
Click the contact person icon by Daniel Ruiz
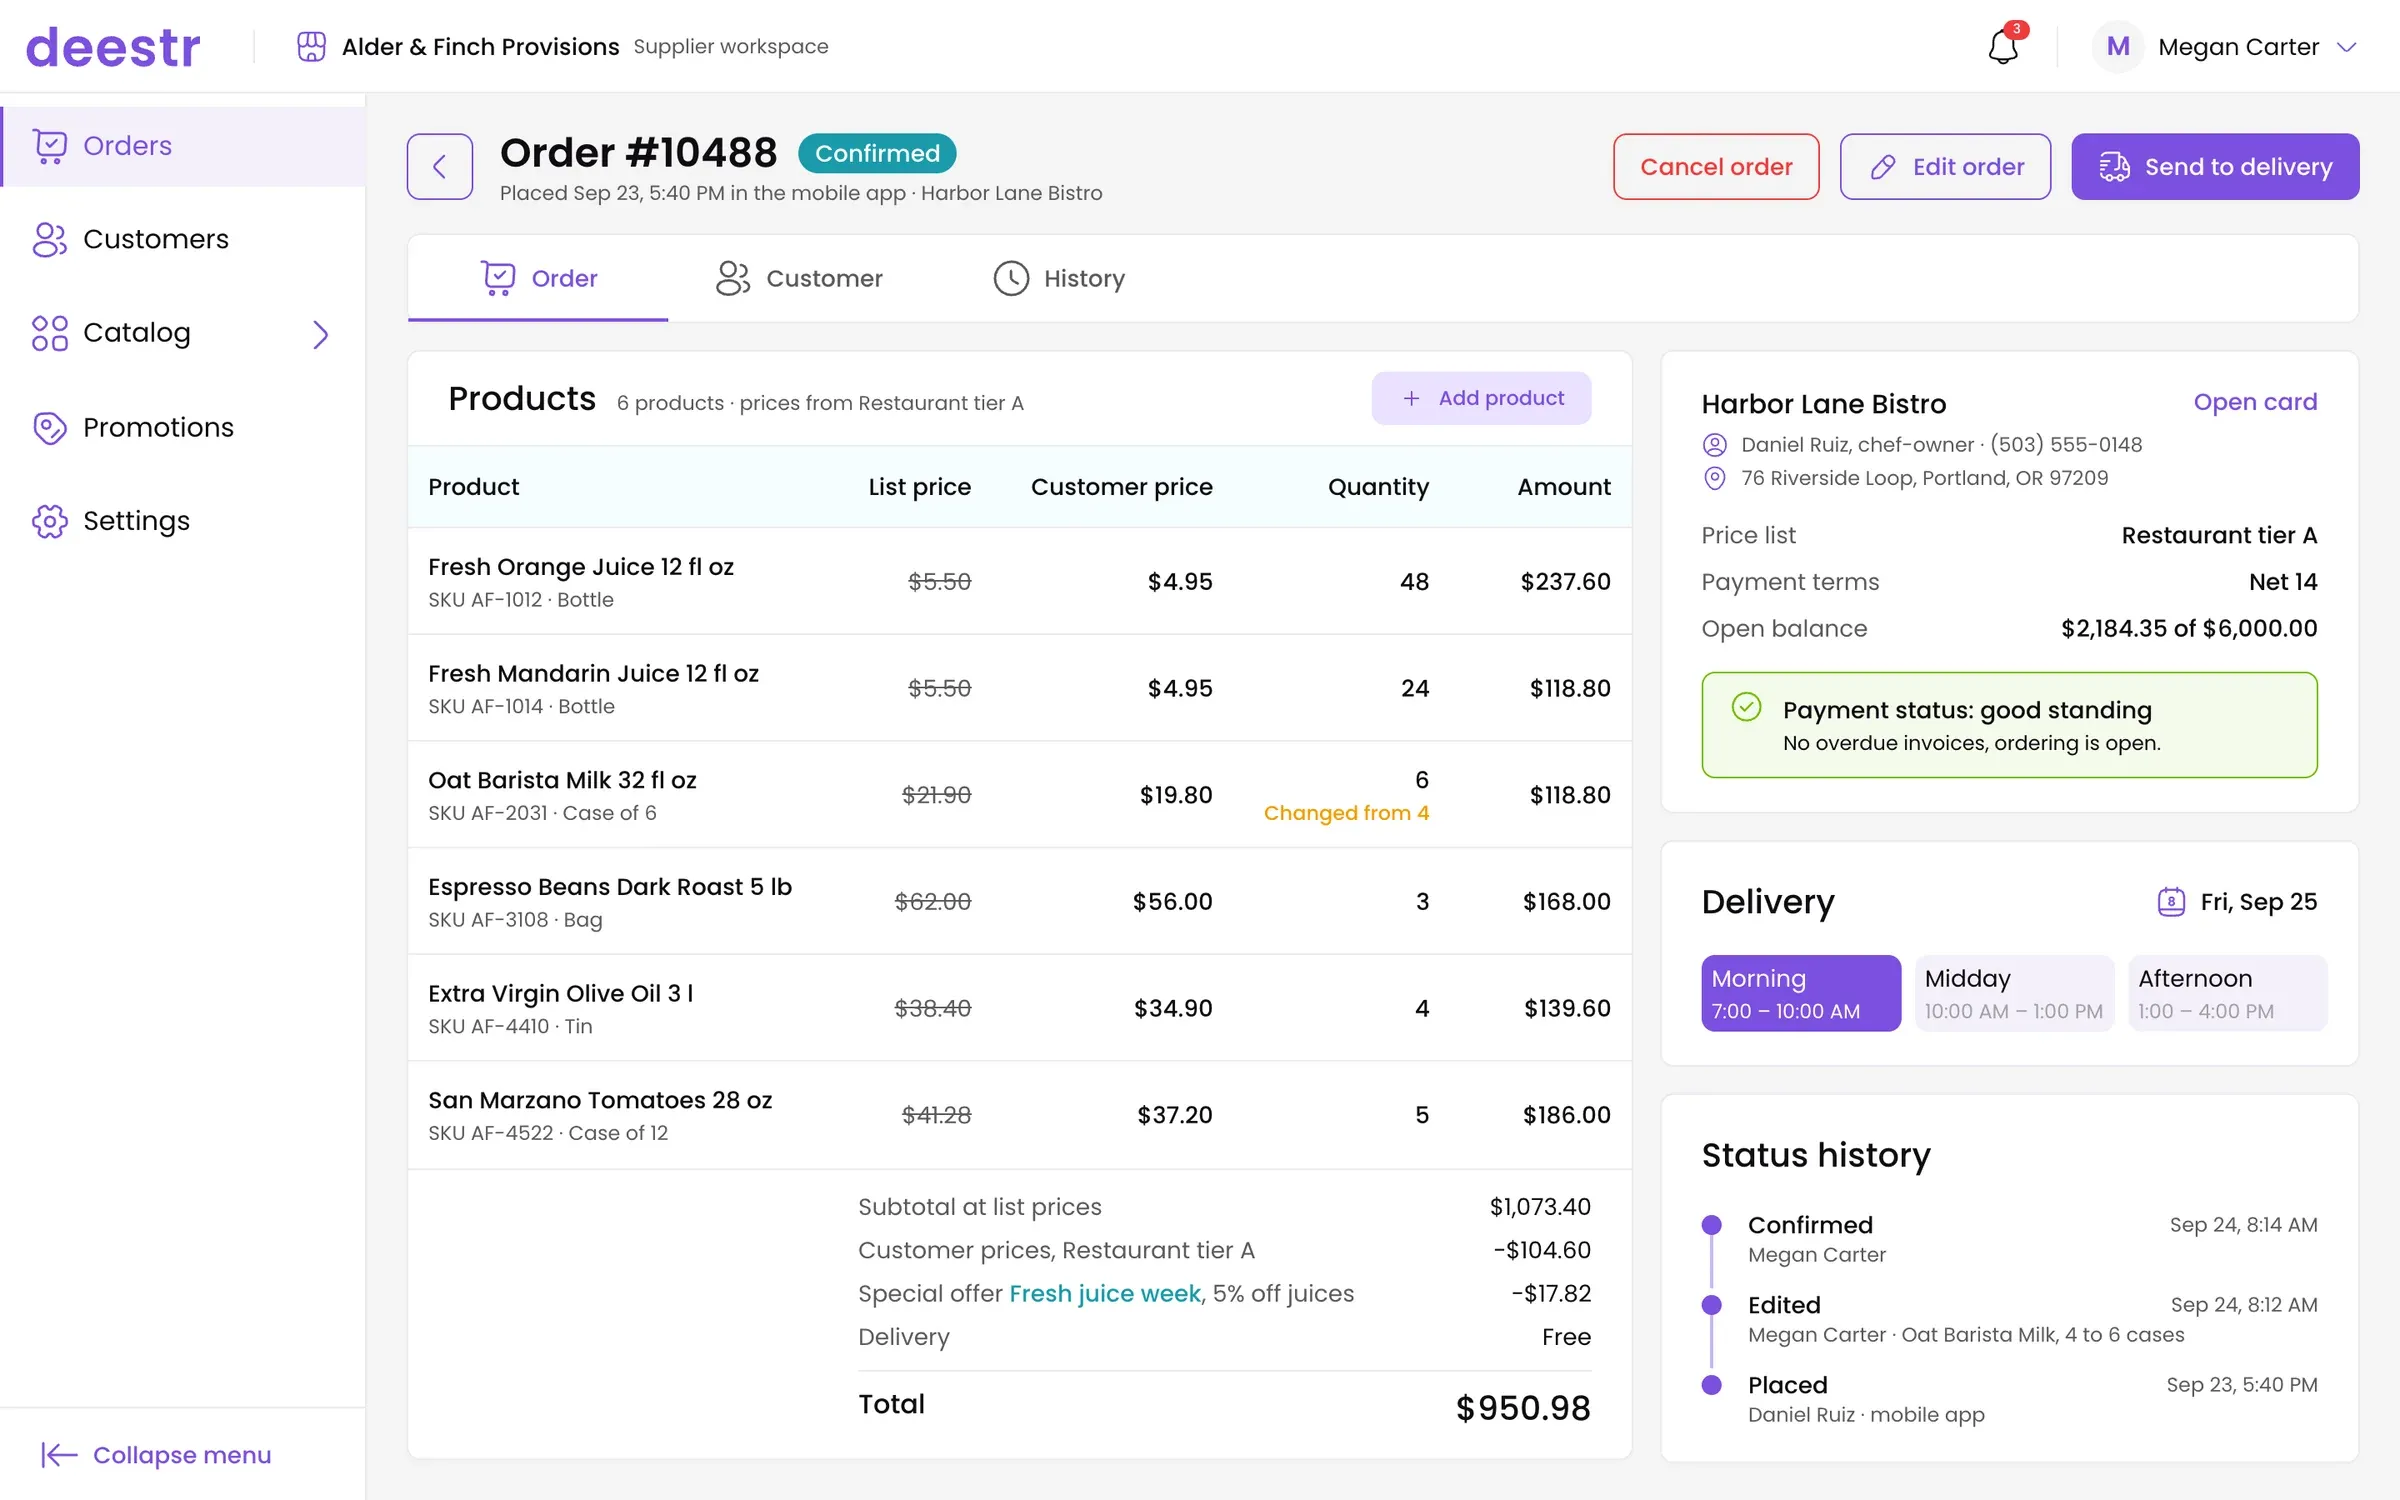tap(1714, 444)
